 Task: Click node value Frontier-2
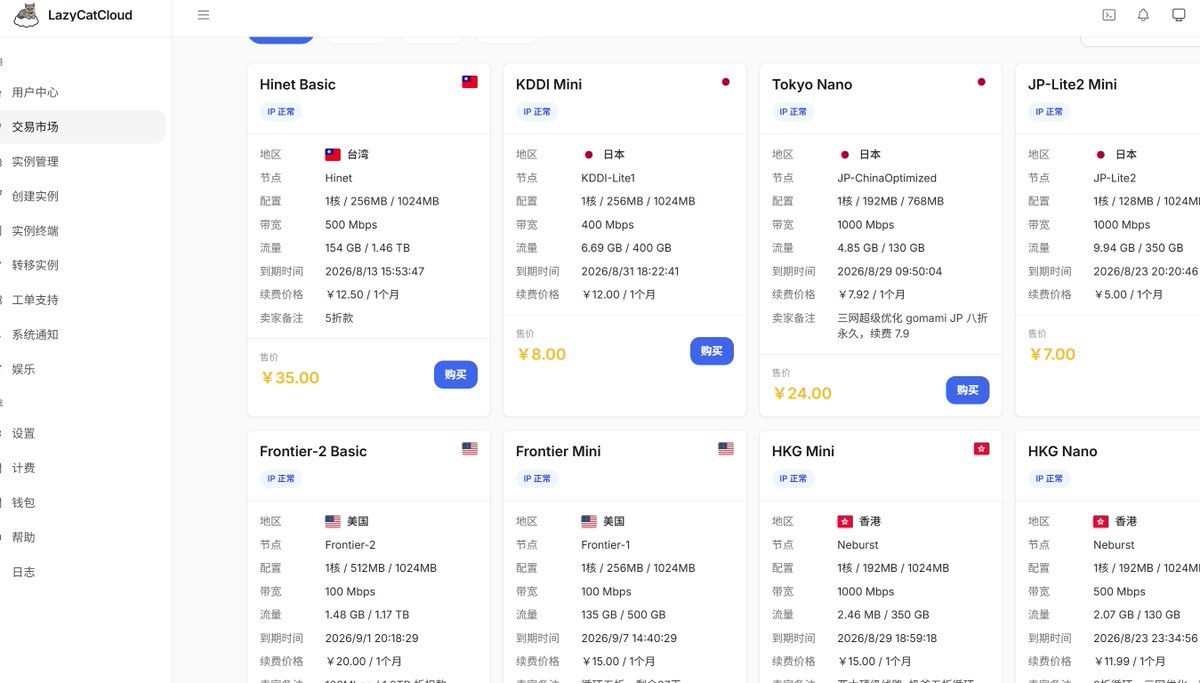(x=350, y=545)
